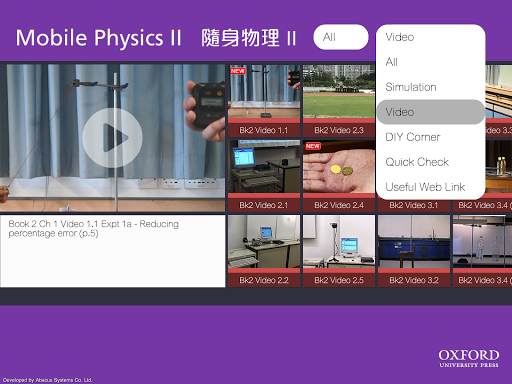
Task: Click the Bk2 Video 3.1 label
Action: [x=414, y=205]
